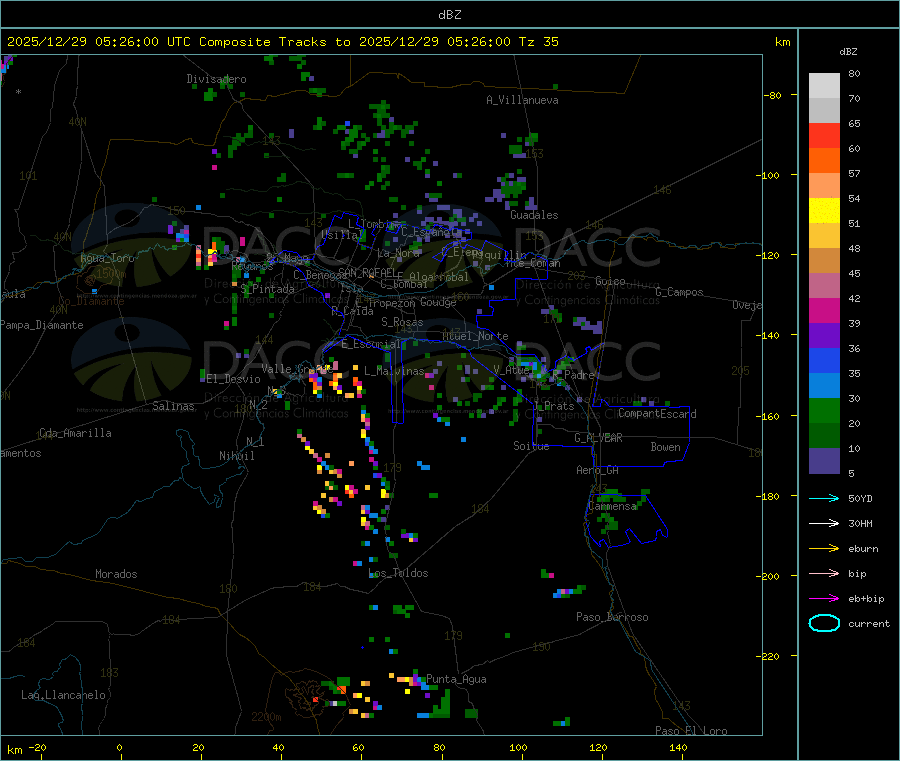Click the -220 km axis tick label
The width and height of the screenshot is (900, 761).
pos(770,657)
